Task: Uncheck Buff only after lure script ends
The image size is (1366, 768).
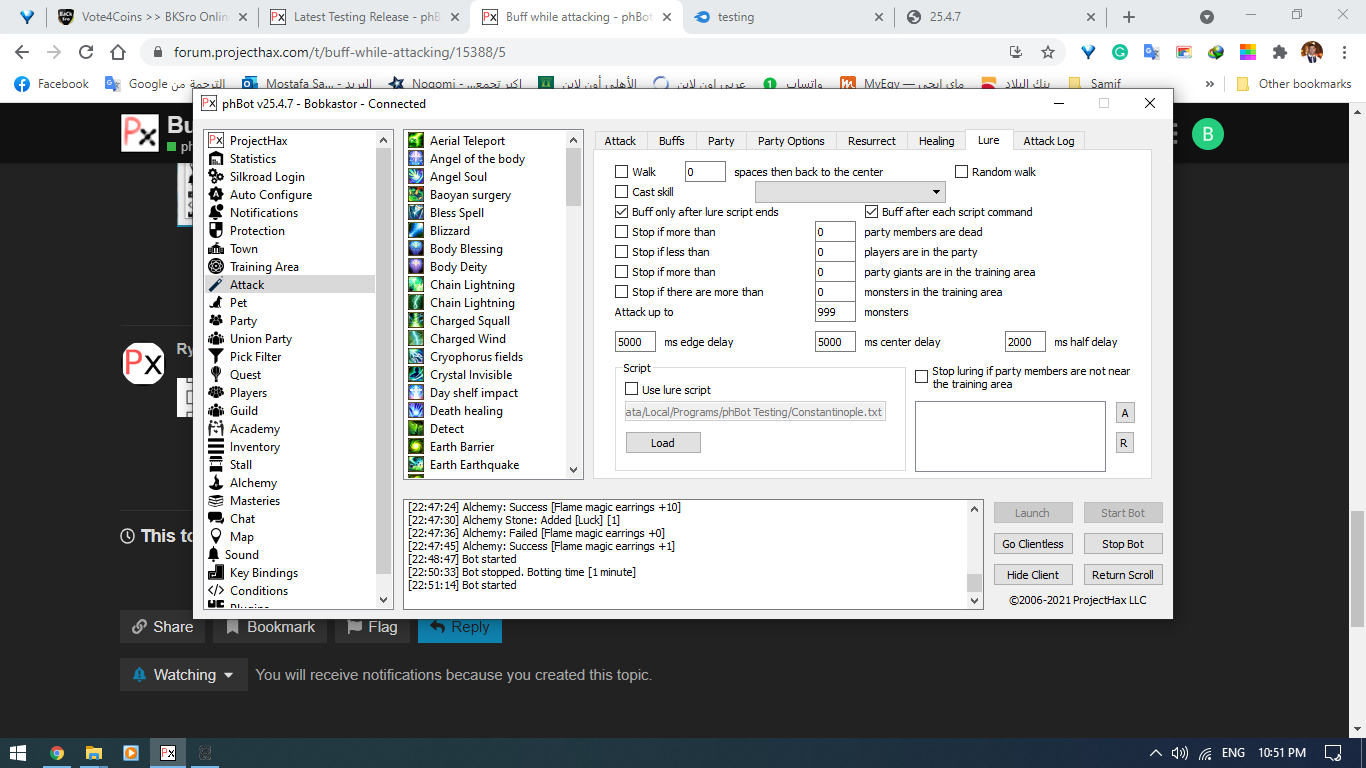Action: 622,212
